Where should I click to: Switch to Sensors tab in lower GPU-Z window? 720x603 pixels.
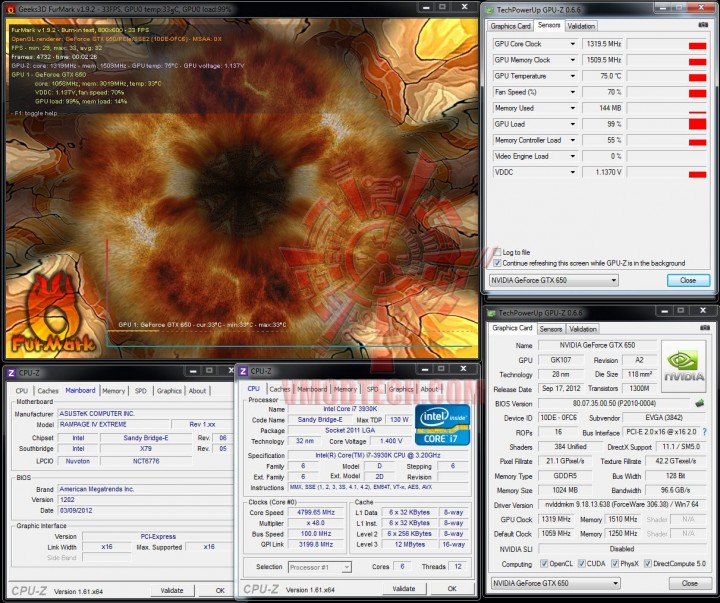click(551, 329)
